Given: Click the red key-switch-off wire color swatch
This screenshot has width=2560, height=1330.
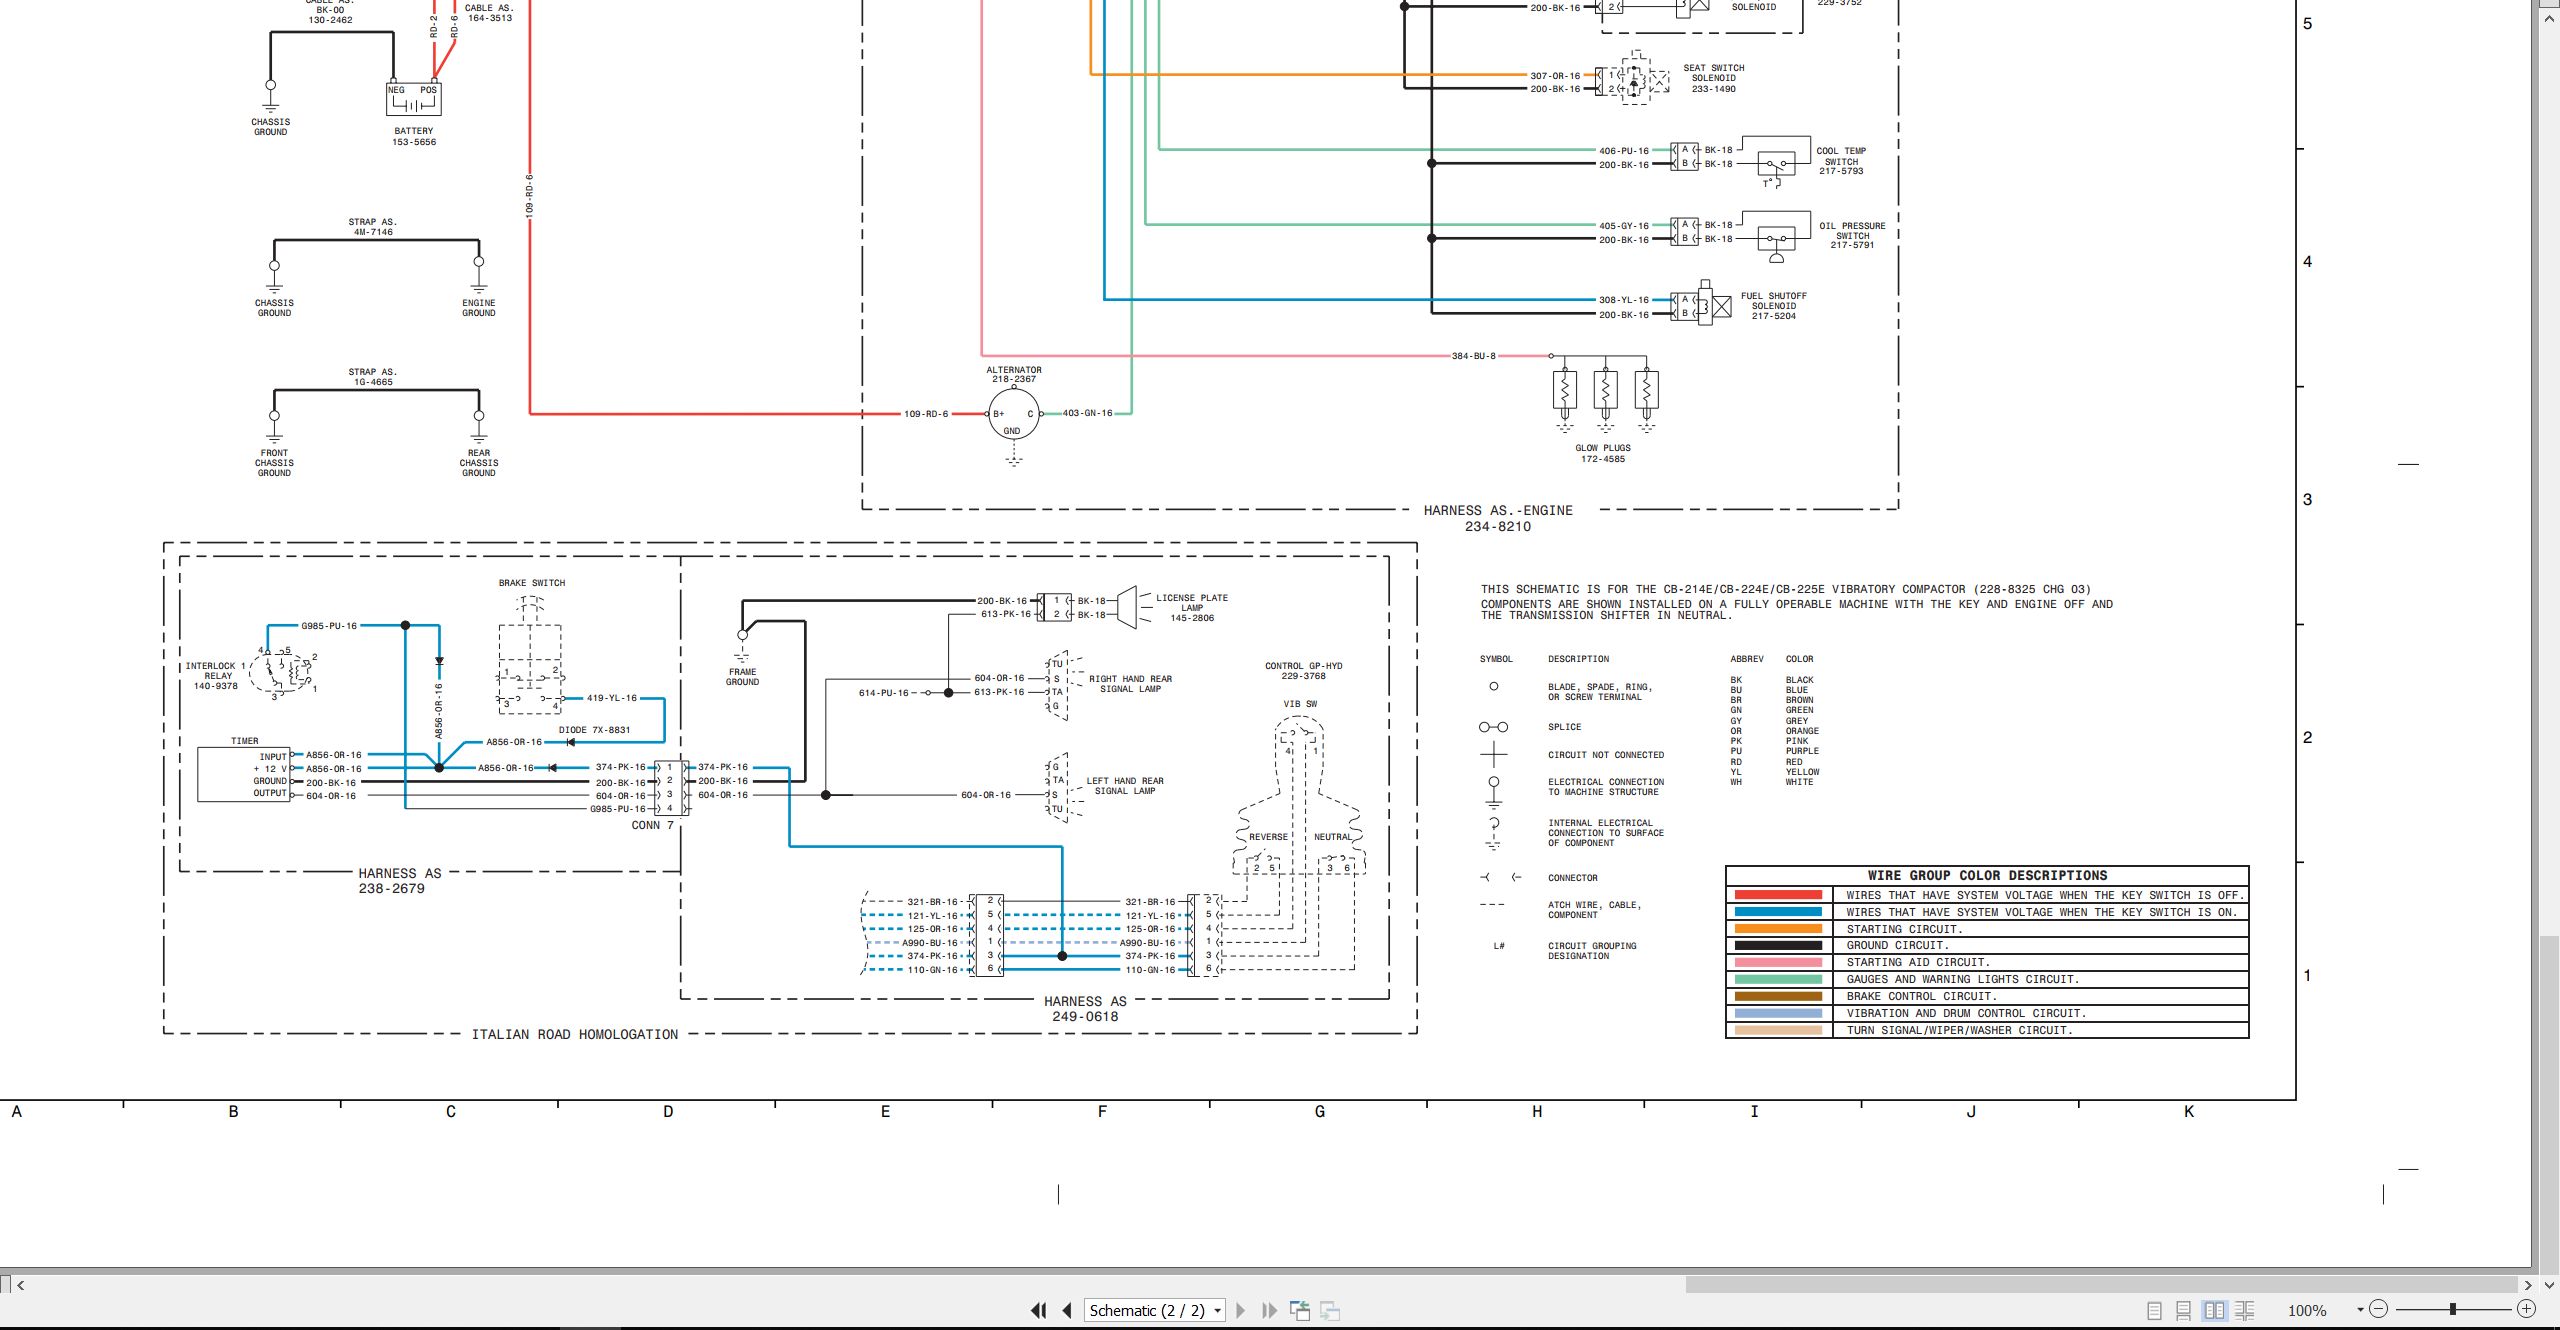Looking at the screenshot, I should [1778, 895].
